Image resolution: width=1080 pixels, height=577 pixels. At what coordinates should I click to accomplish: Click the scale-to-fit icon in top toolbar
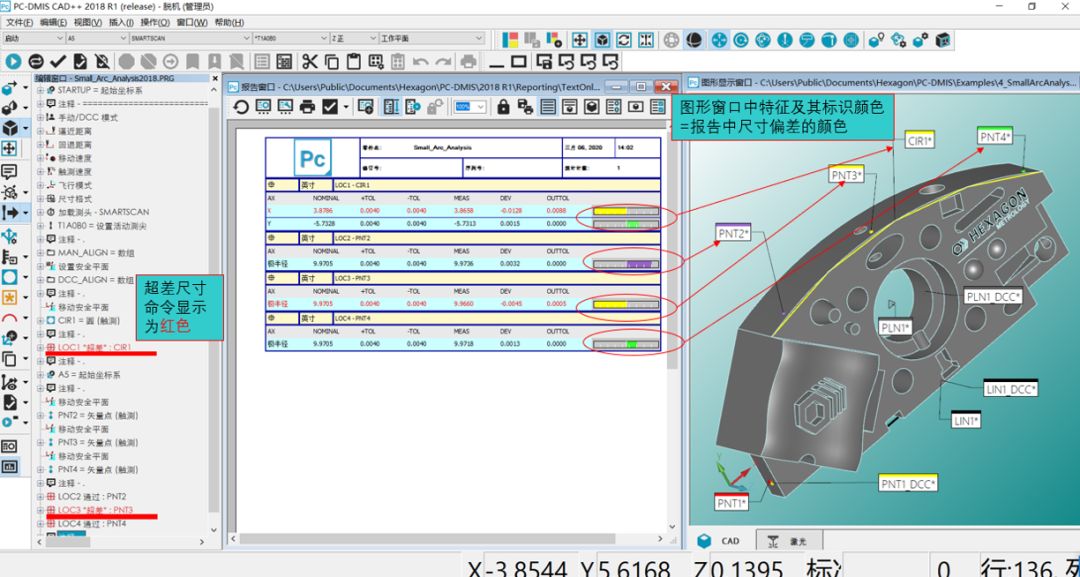pyautogui.click(x=645, y=40)
